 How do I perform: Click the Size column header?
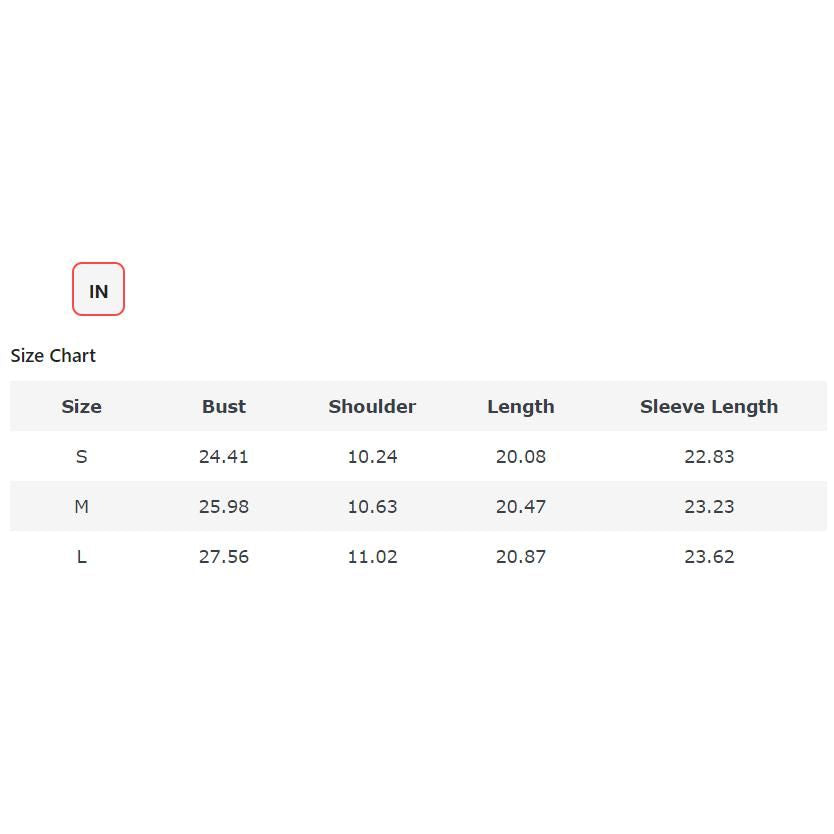81,407
